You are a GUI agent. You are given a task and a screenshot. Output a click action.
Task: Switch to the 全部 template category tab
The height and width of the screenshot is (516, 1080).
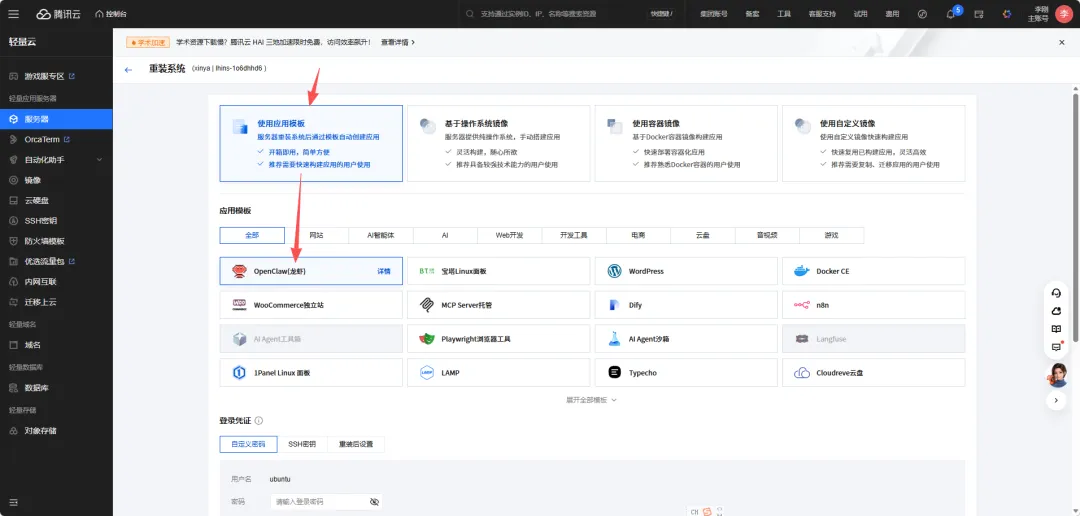252,235
